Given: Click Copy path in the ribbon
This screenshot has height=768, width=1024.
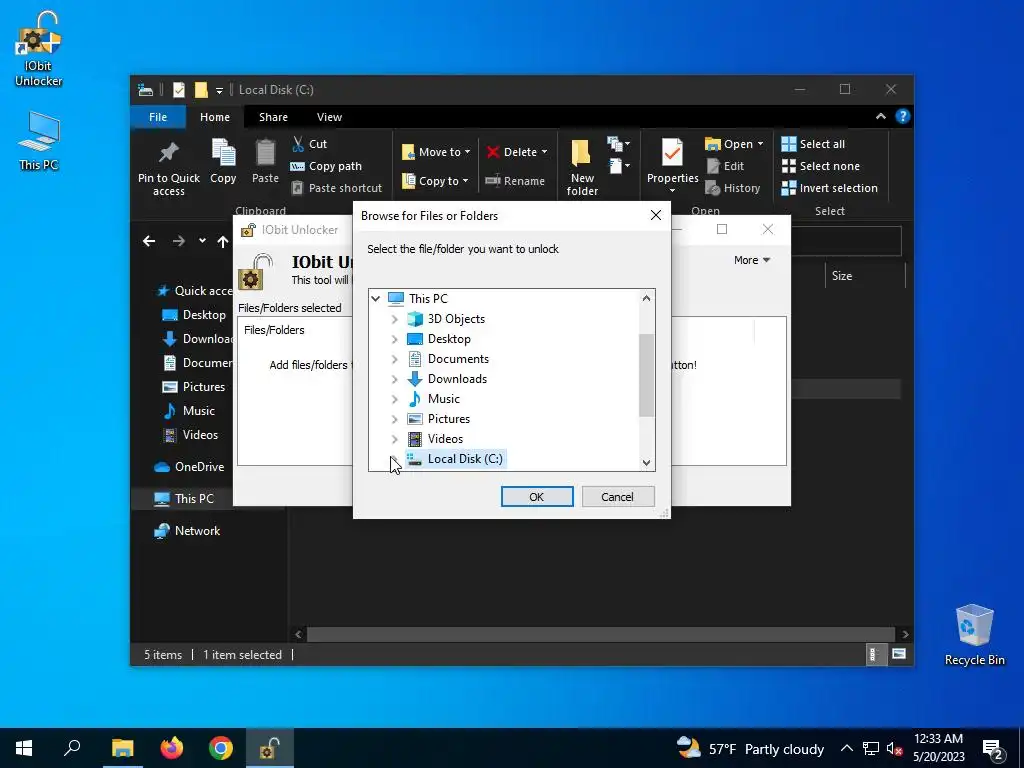Looking at the screenshot, I should click(327, 166).
